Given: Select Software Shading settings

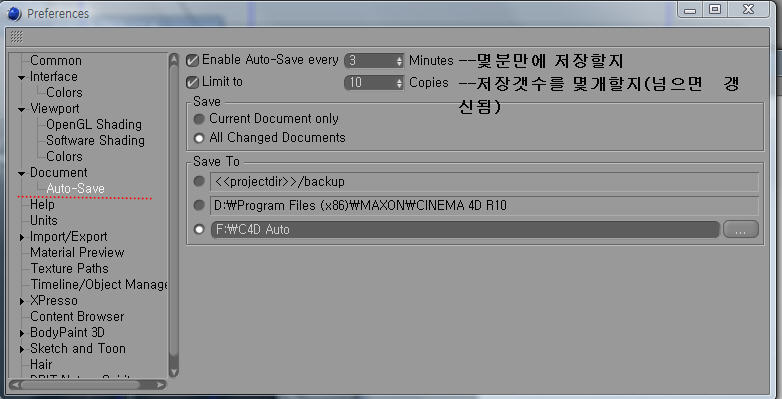Looking at the screenshot, I should pos(95,140).
